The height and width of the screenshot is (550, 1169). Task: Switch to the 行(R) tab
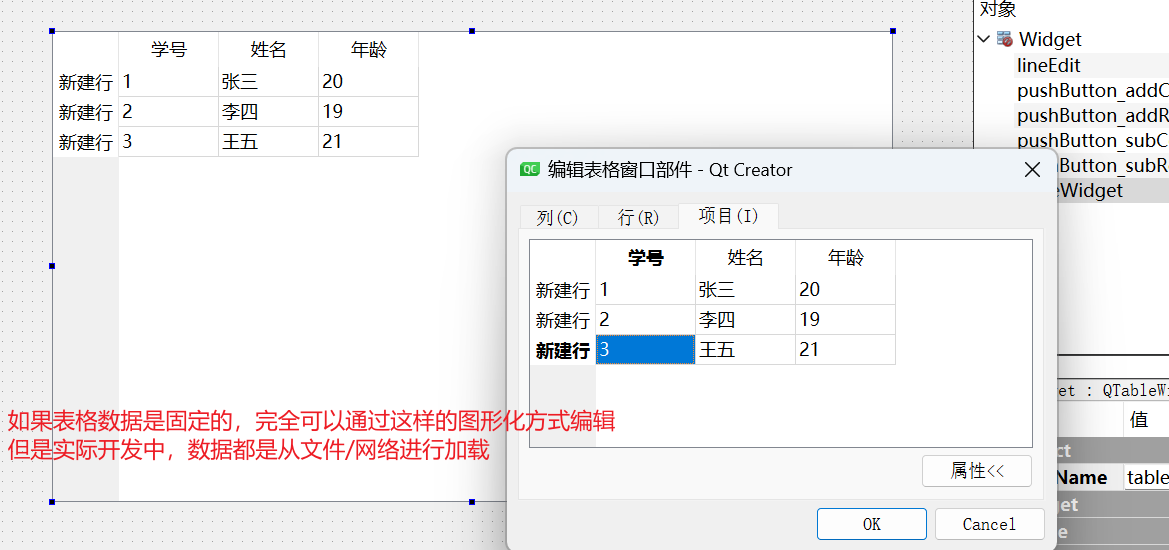(x=639, y=217)
